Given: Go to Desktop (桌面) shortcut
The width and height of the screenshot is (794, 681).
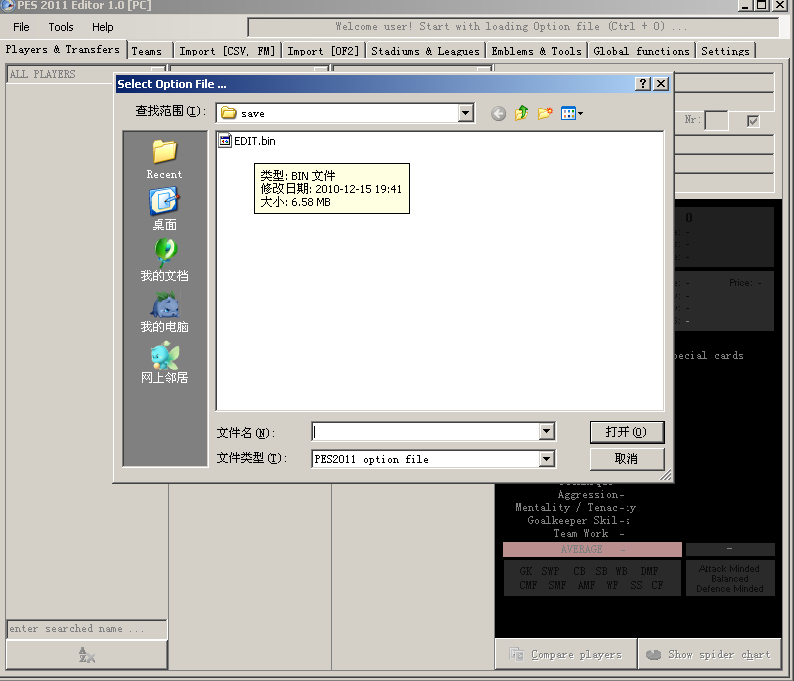Looking at the screenshot, I should pos(164,209).
